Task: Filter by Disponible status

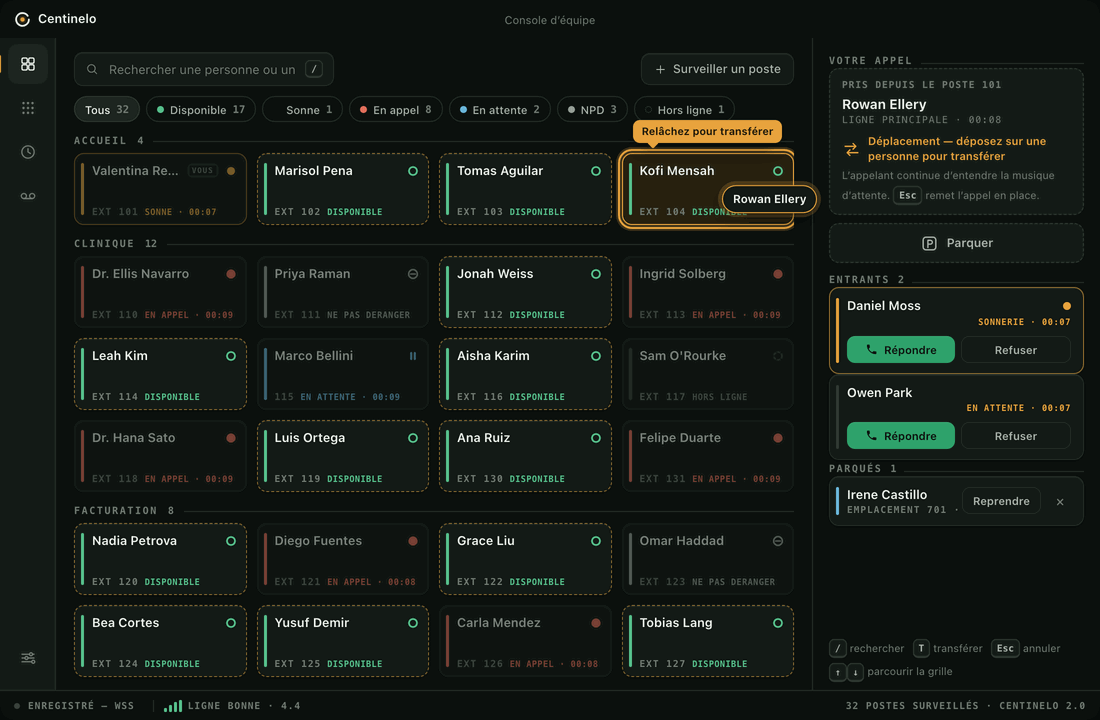Action: tap(201, 109)
